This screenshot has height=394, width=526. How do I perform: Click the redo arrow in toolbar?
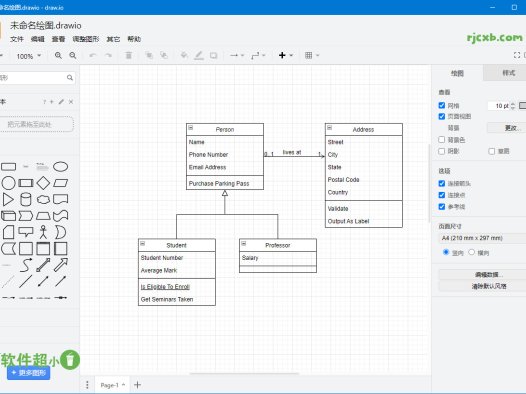(x=108, y=55)
